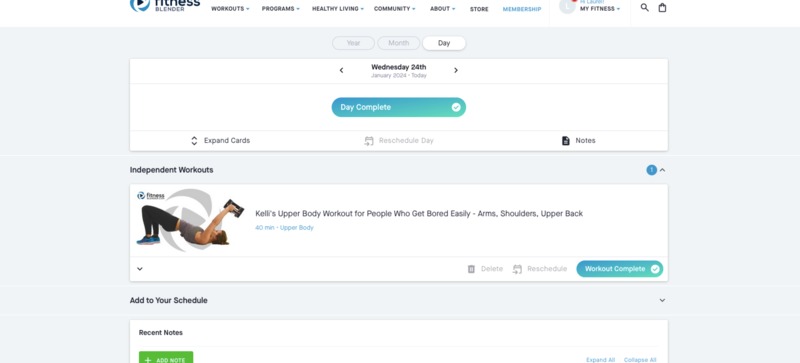Toggle the Day Complete button

[398, 107]
